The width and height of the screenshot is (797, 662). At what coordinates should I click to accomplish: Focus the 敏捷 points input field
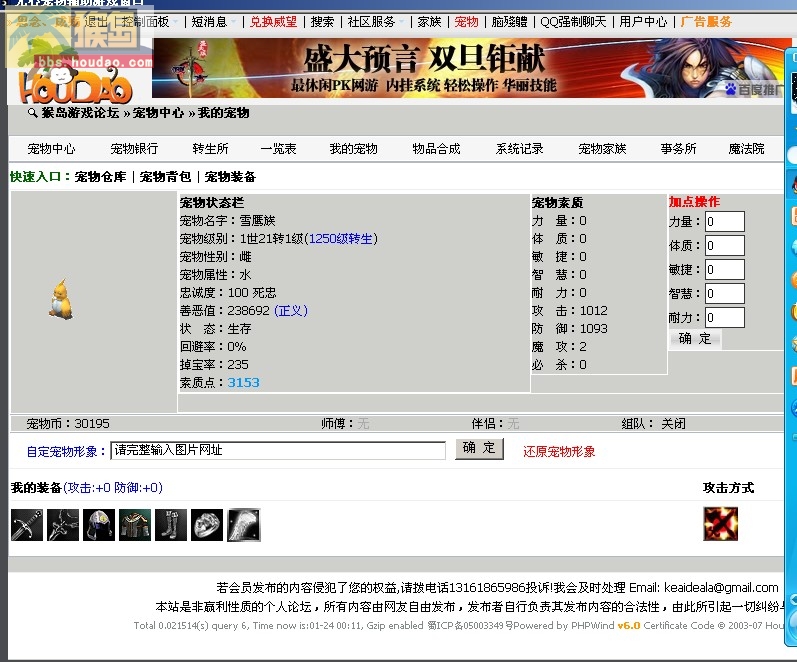(725, 269)
